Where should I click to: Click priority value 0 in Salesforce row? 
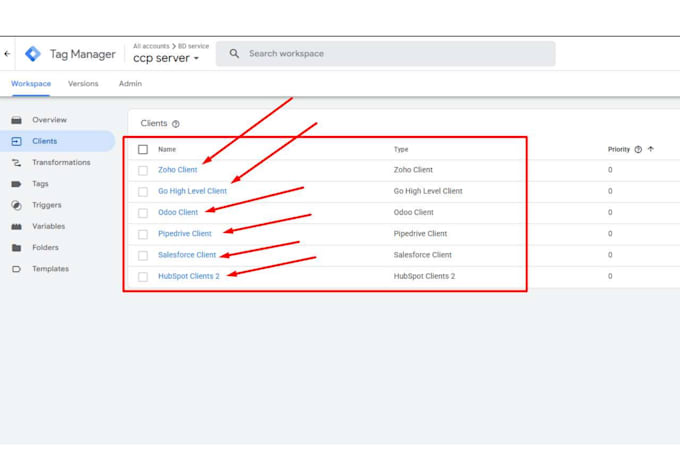pos(610,255)
